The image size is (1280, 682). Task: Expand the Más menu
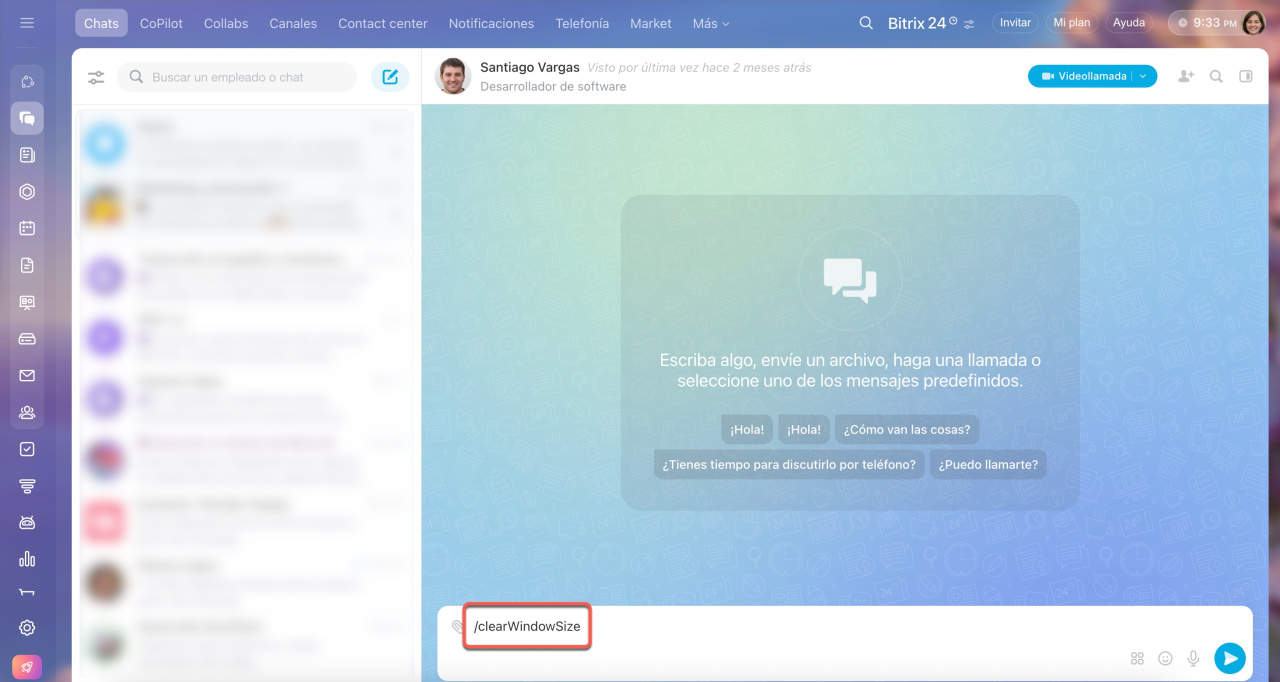point(711,23)
